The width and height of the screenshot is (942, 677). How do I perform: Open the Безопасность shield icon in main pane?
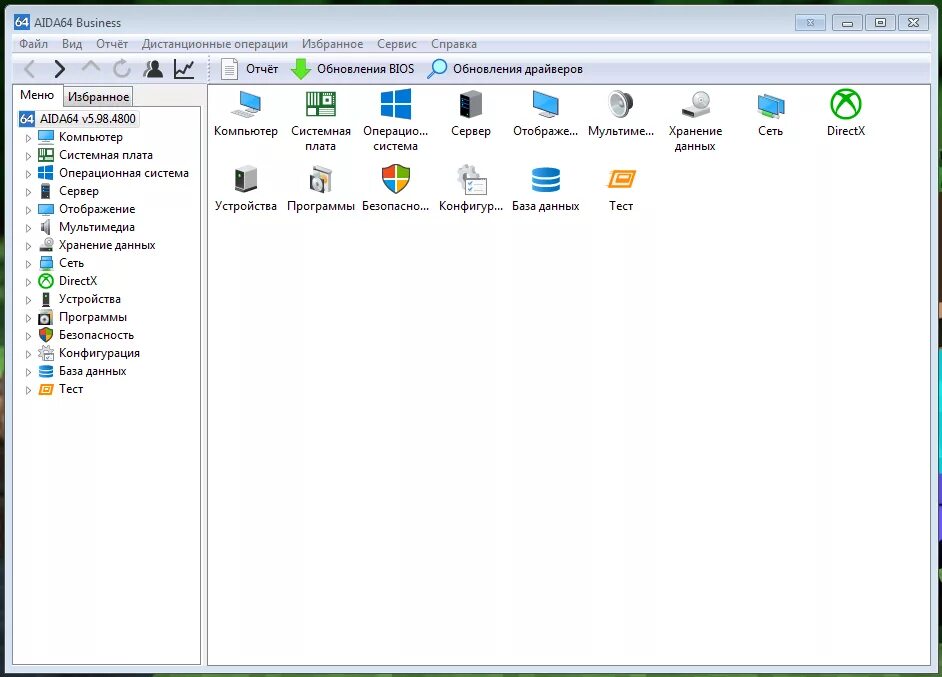396,179
